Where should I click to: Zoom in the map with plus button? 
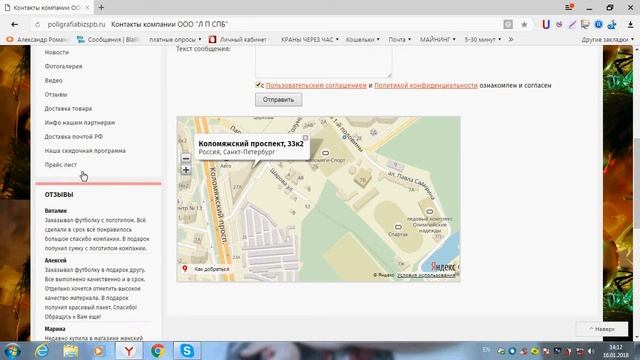click(x=186, y=170)
